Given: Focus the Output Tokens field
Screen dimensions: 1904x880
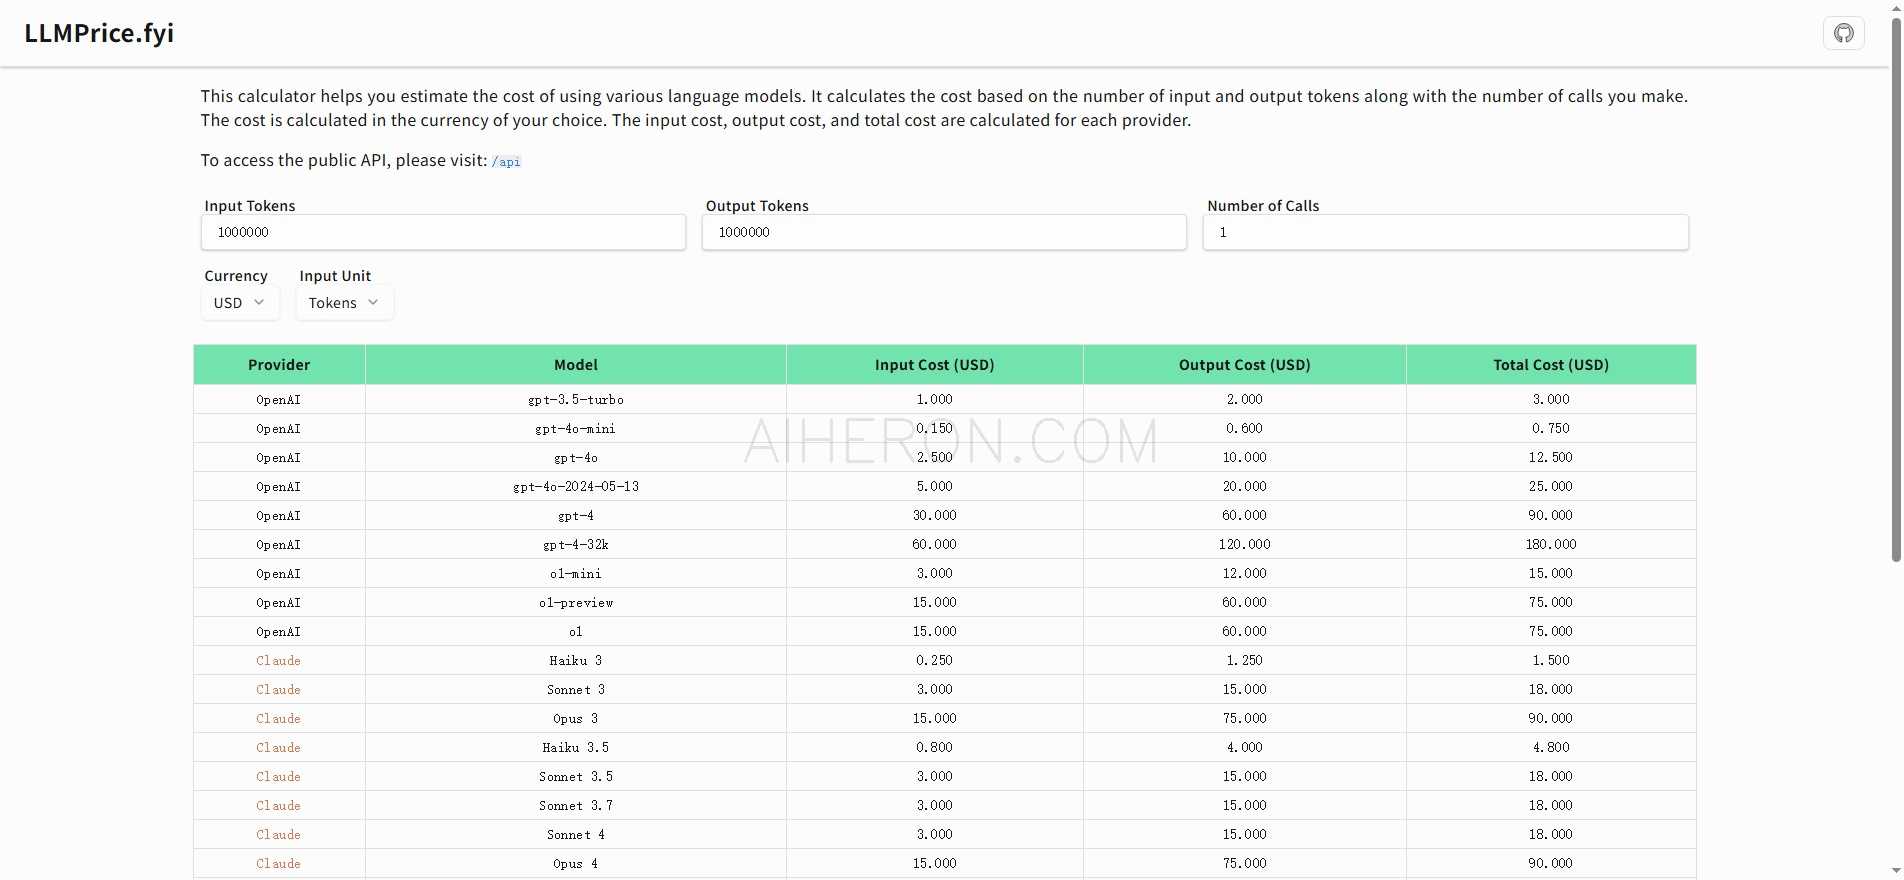Looking at the screenshot, I should (943, 232).
